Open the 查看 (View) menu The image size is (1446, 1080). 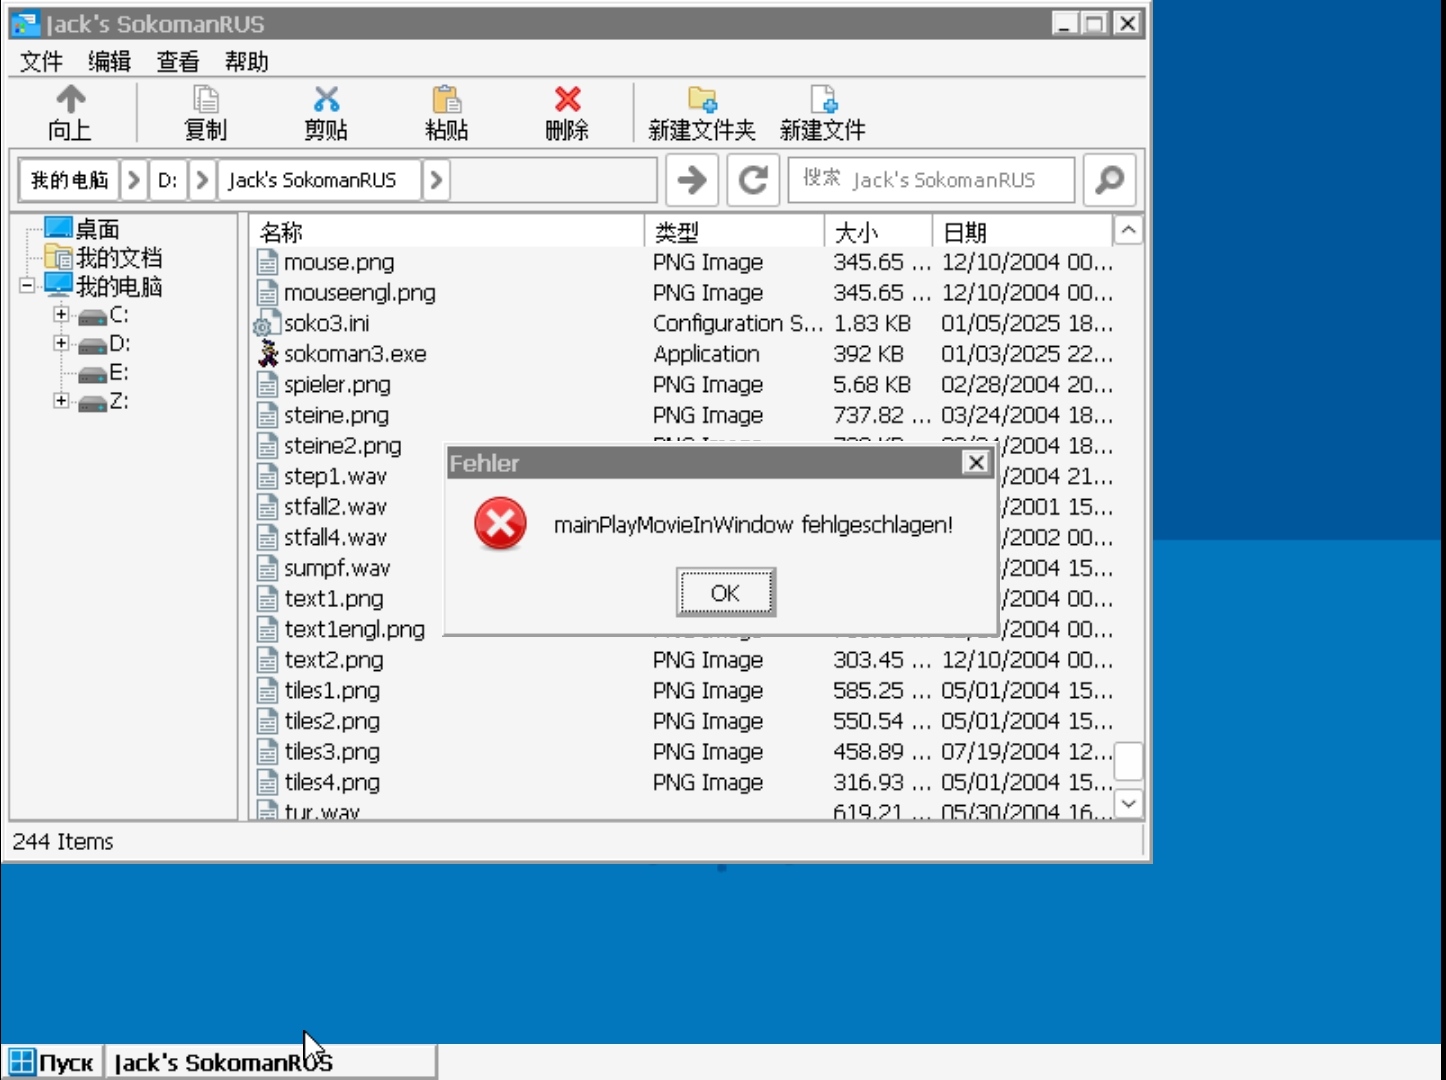pyautogui.click(x=178, y=62)
